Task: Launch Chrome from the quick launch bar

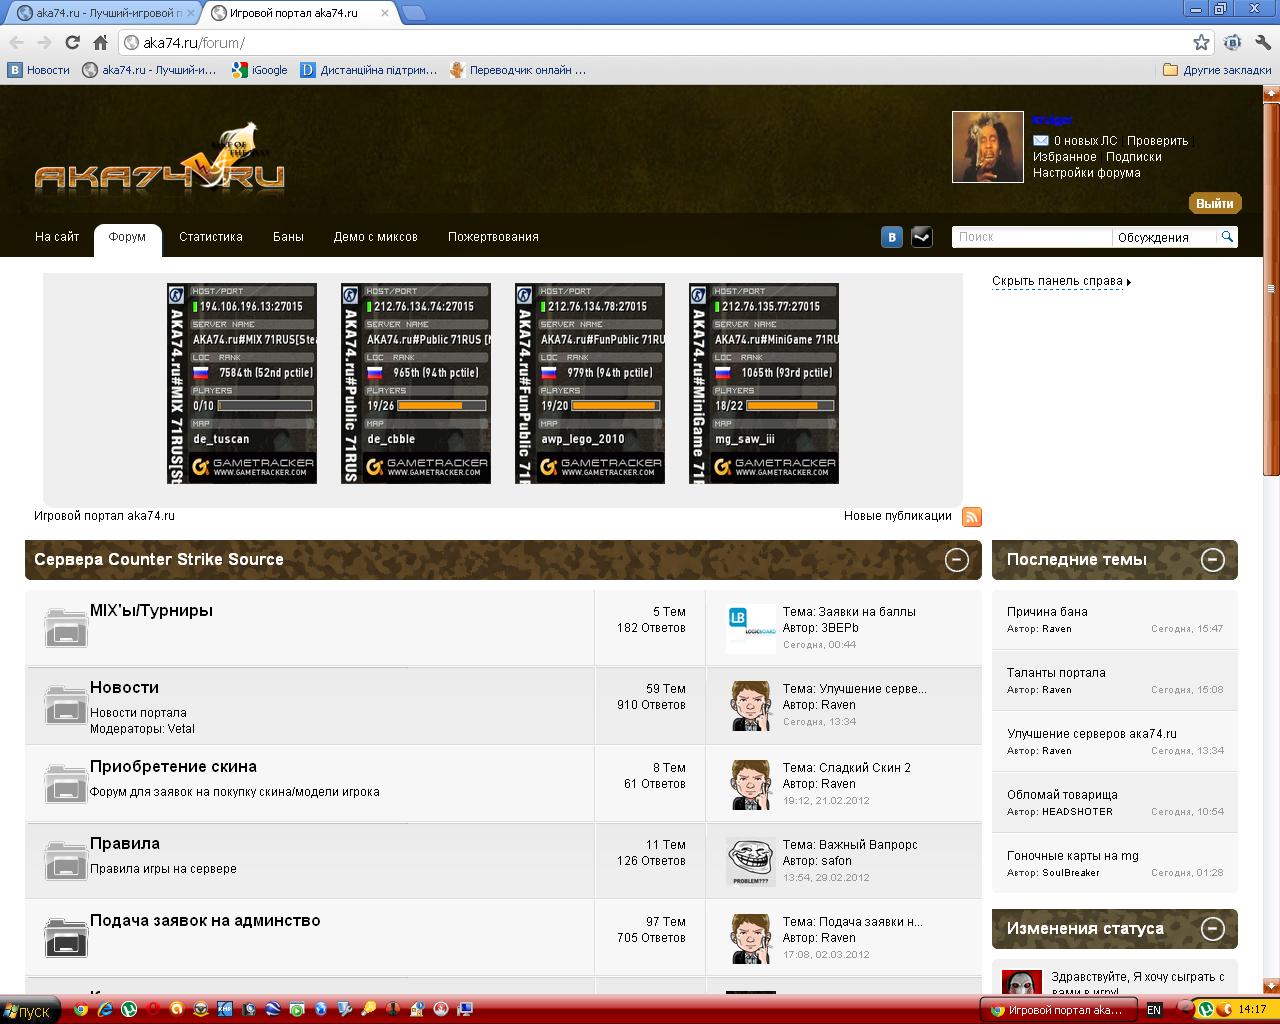Action: click(x=81, y=1009)
